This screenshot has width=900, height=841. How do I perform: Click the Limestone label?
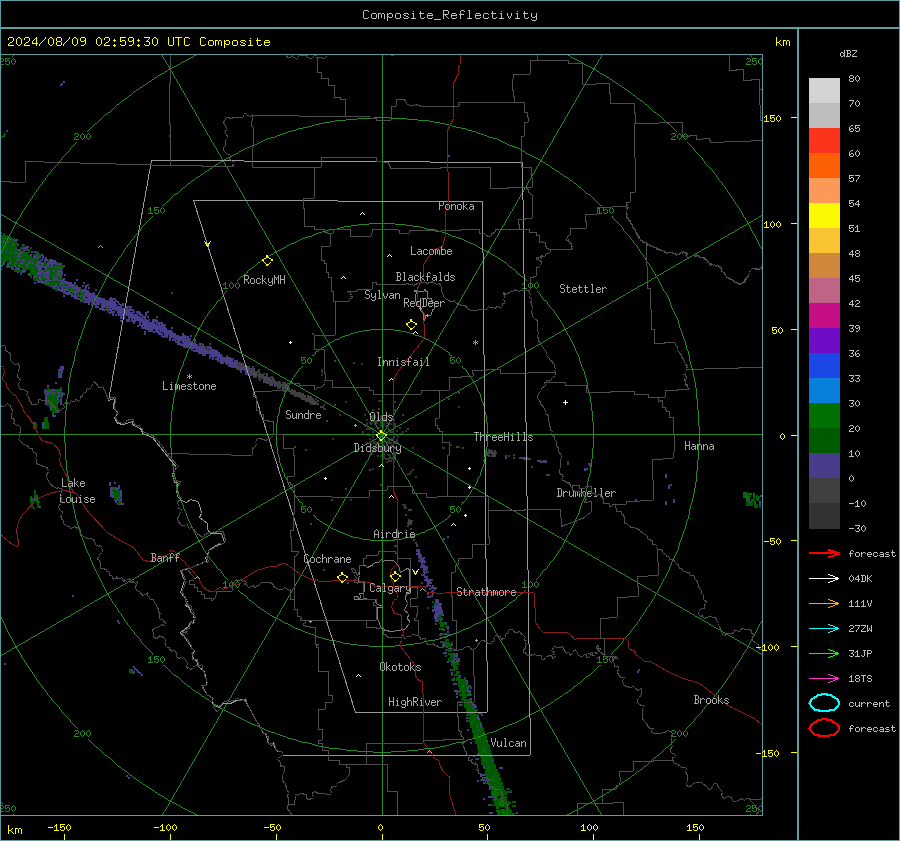pyautogui.click(x=189, y=386)
